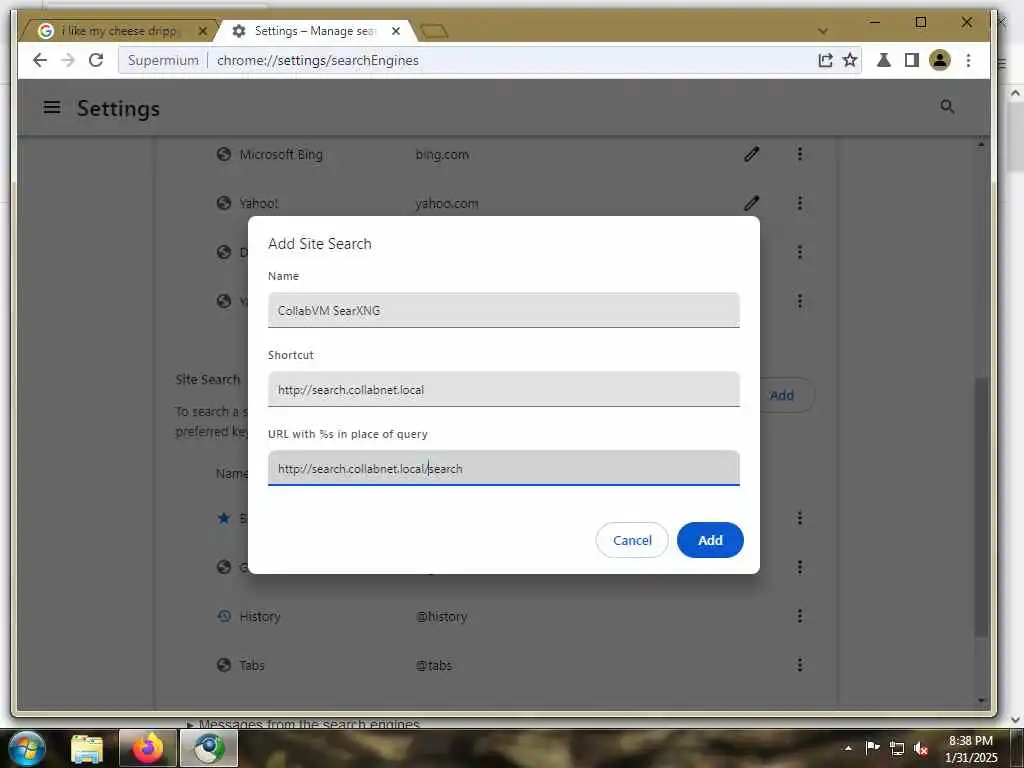
Task: Open the tab search dropdown chevron
Action: [823, 31]
